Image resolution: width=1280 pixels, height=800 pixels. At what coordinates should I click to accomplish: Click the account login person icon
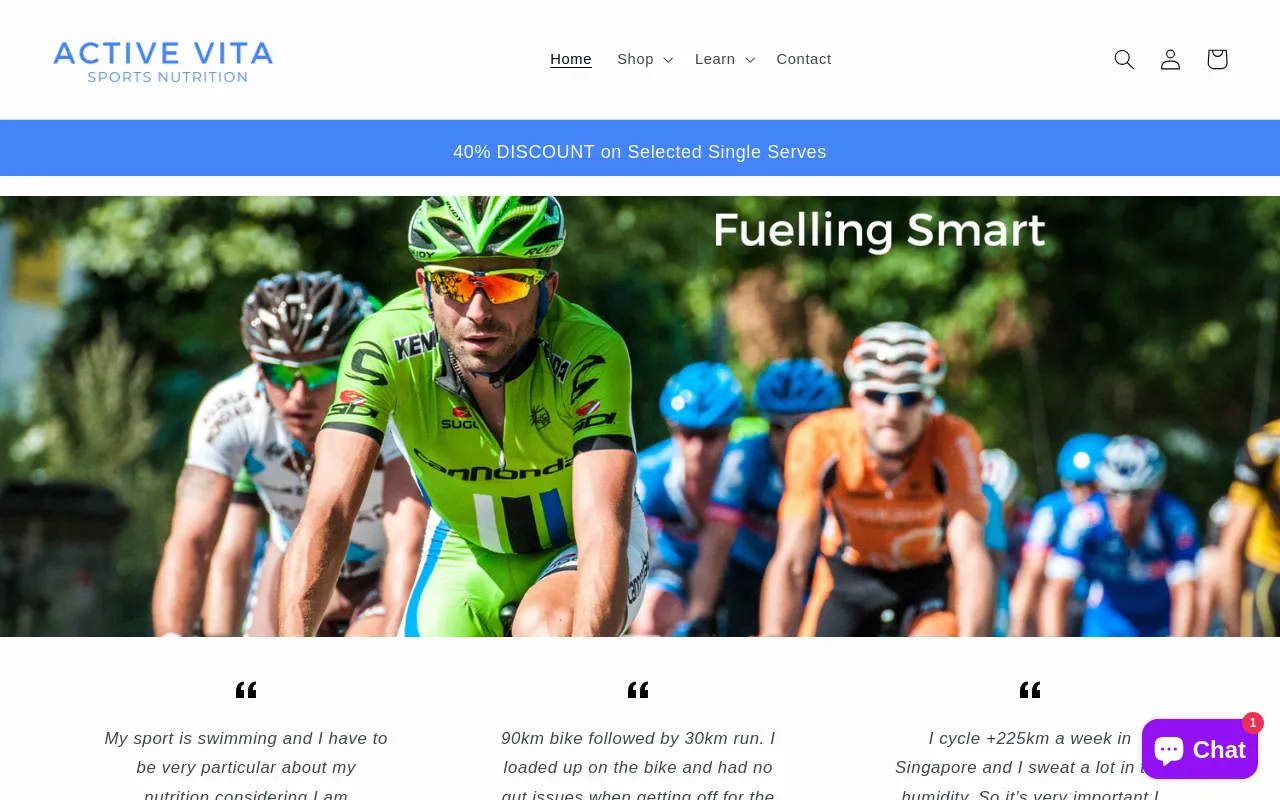pos(1170,60)
